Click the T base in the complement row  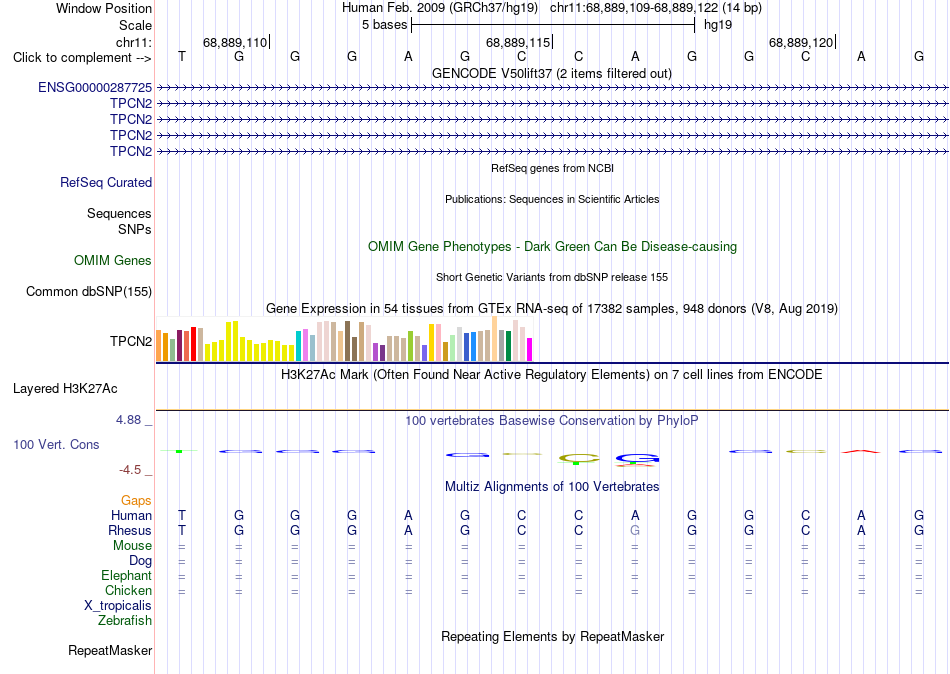182,56
